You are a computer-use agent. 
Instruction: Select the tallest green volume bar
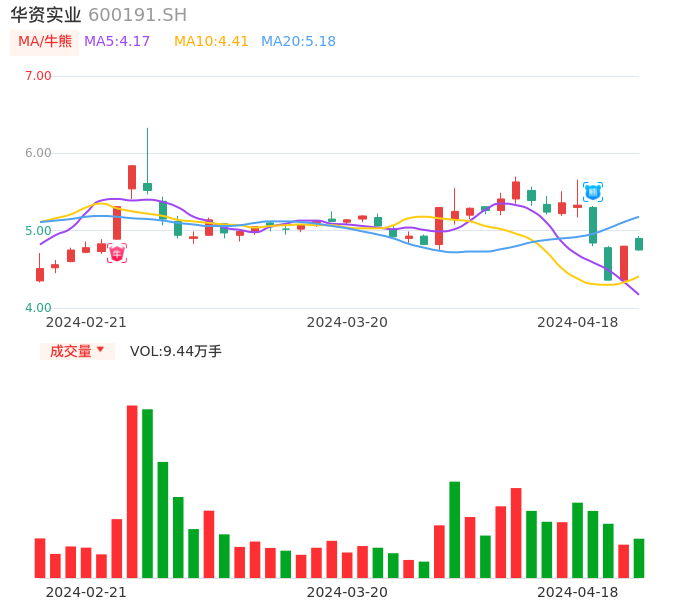point(147,493)
